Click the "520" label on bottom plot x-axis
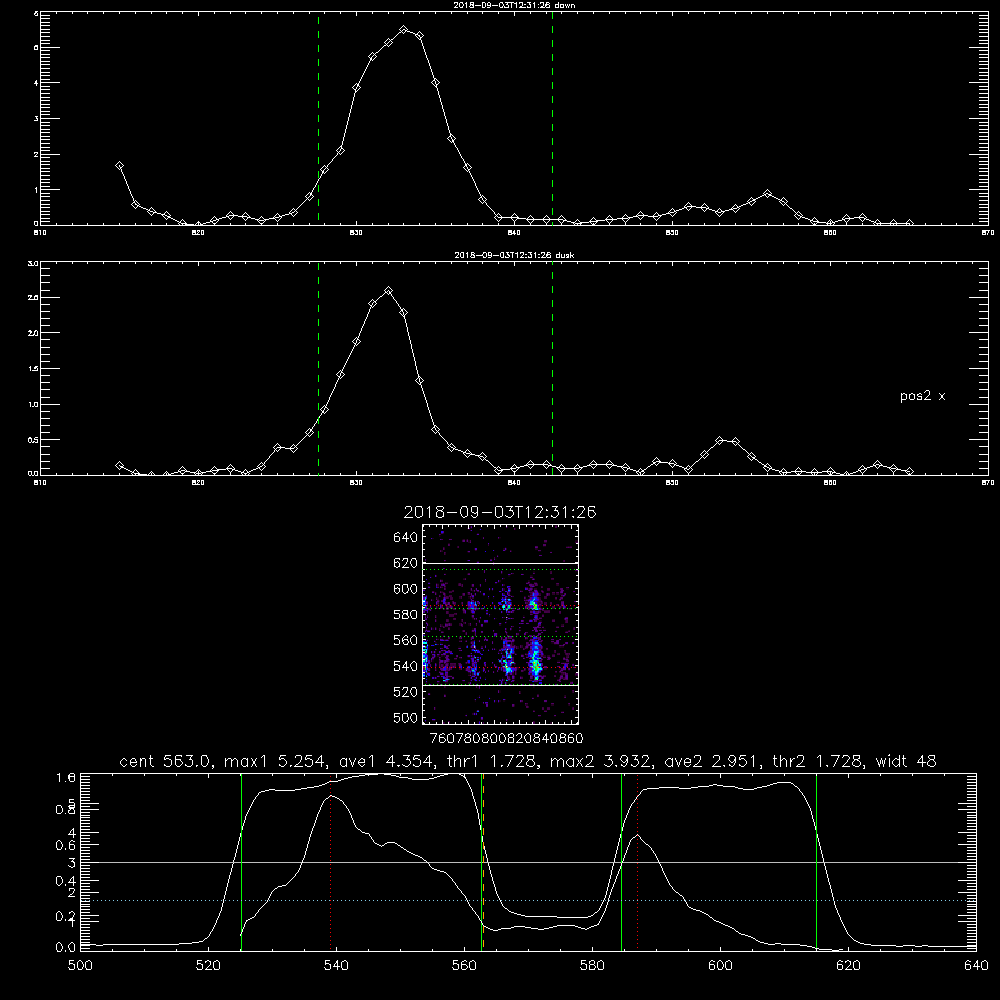 click(209, 966)
